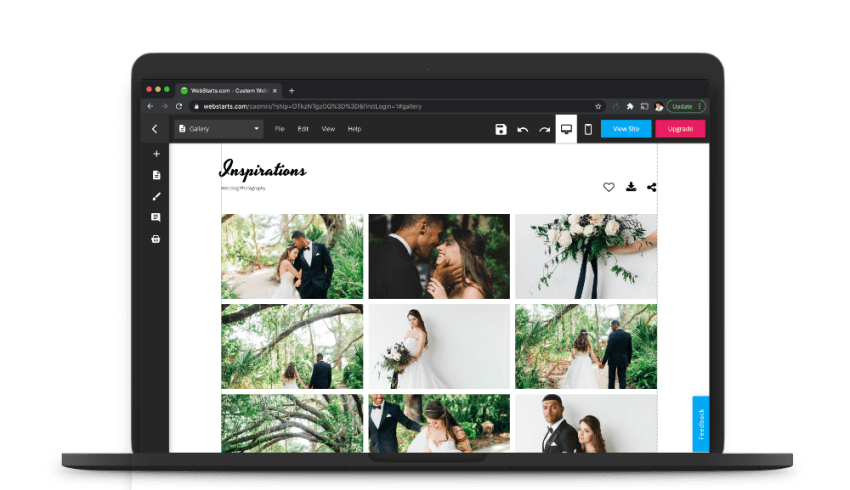Click the pink Upgrade button
Screen dimensions: 850x490
point(680,129)
